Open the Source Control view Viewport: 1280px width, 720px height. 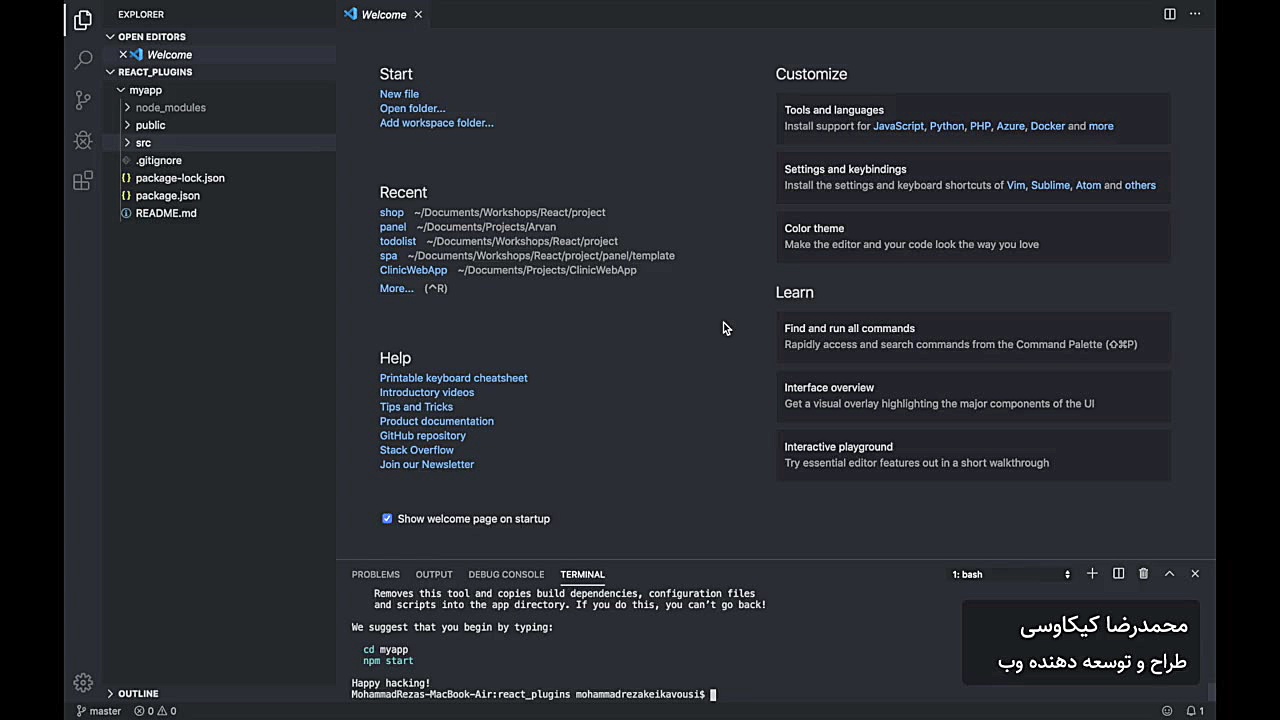pos(83,100)
